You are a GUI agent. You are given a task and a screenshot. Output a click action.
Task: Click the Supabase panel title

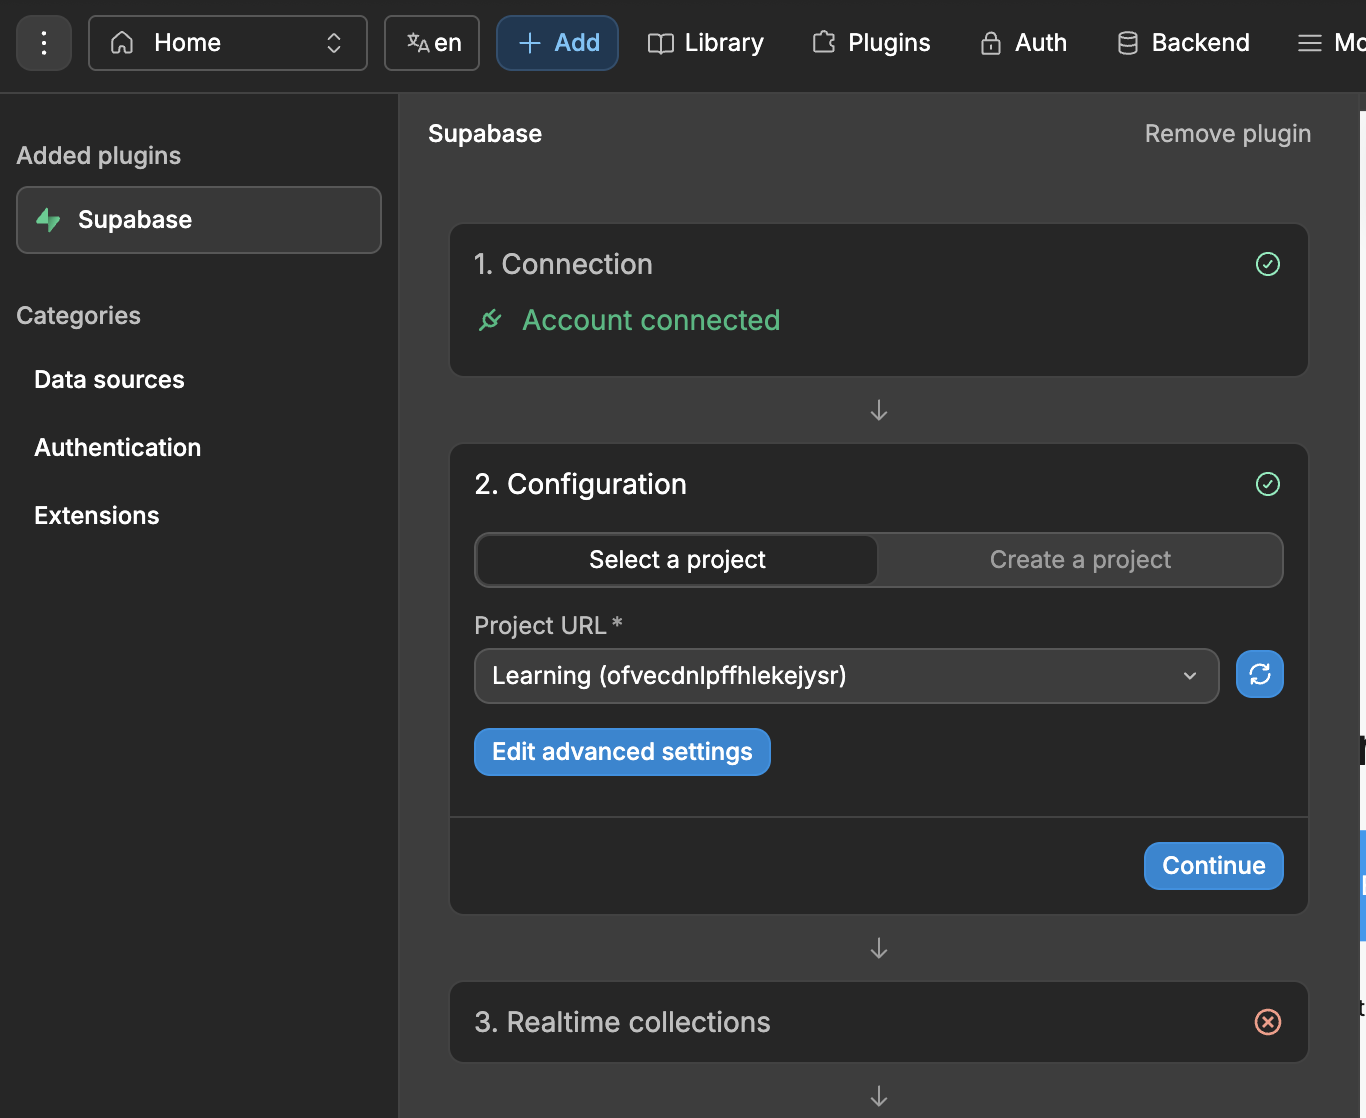point(485,134)
